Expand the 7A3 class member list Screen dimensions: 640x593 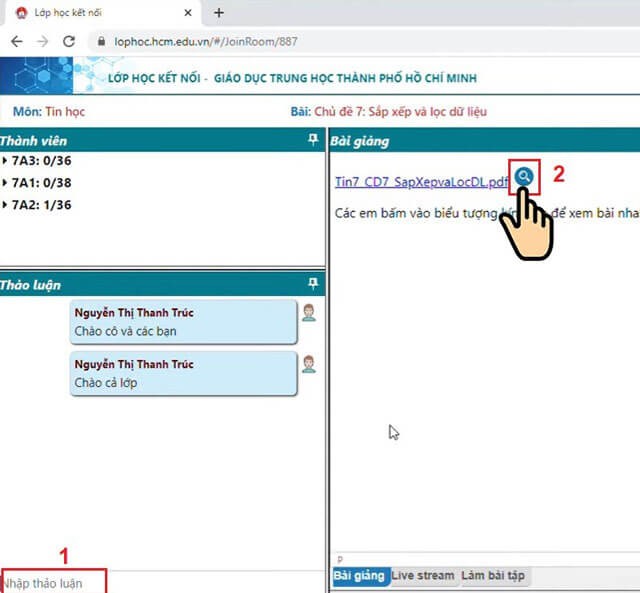point(5,161)
